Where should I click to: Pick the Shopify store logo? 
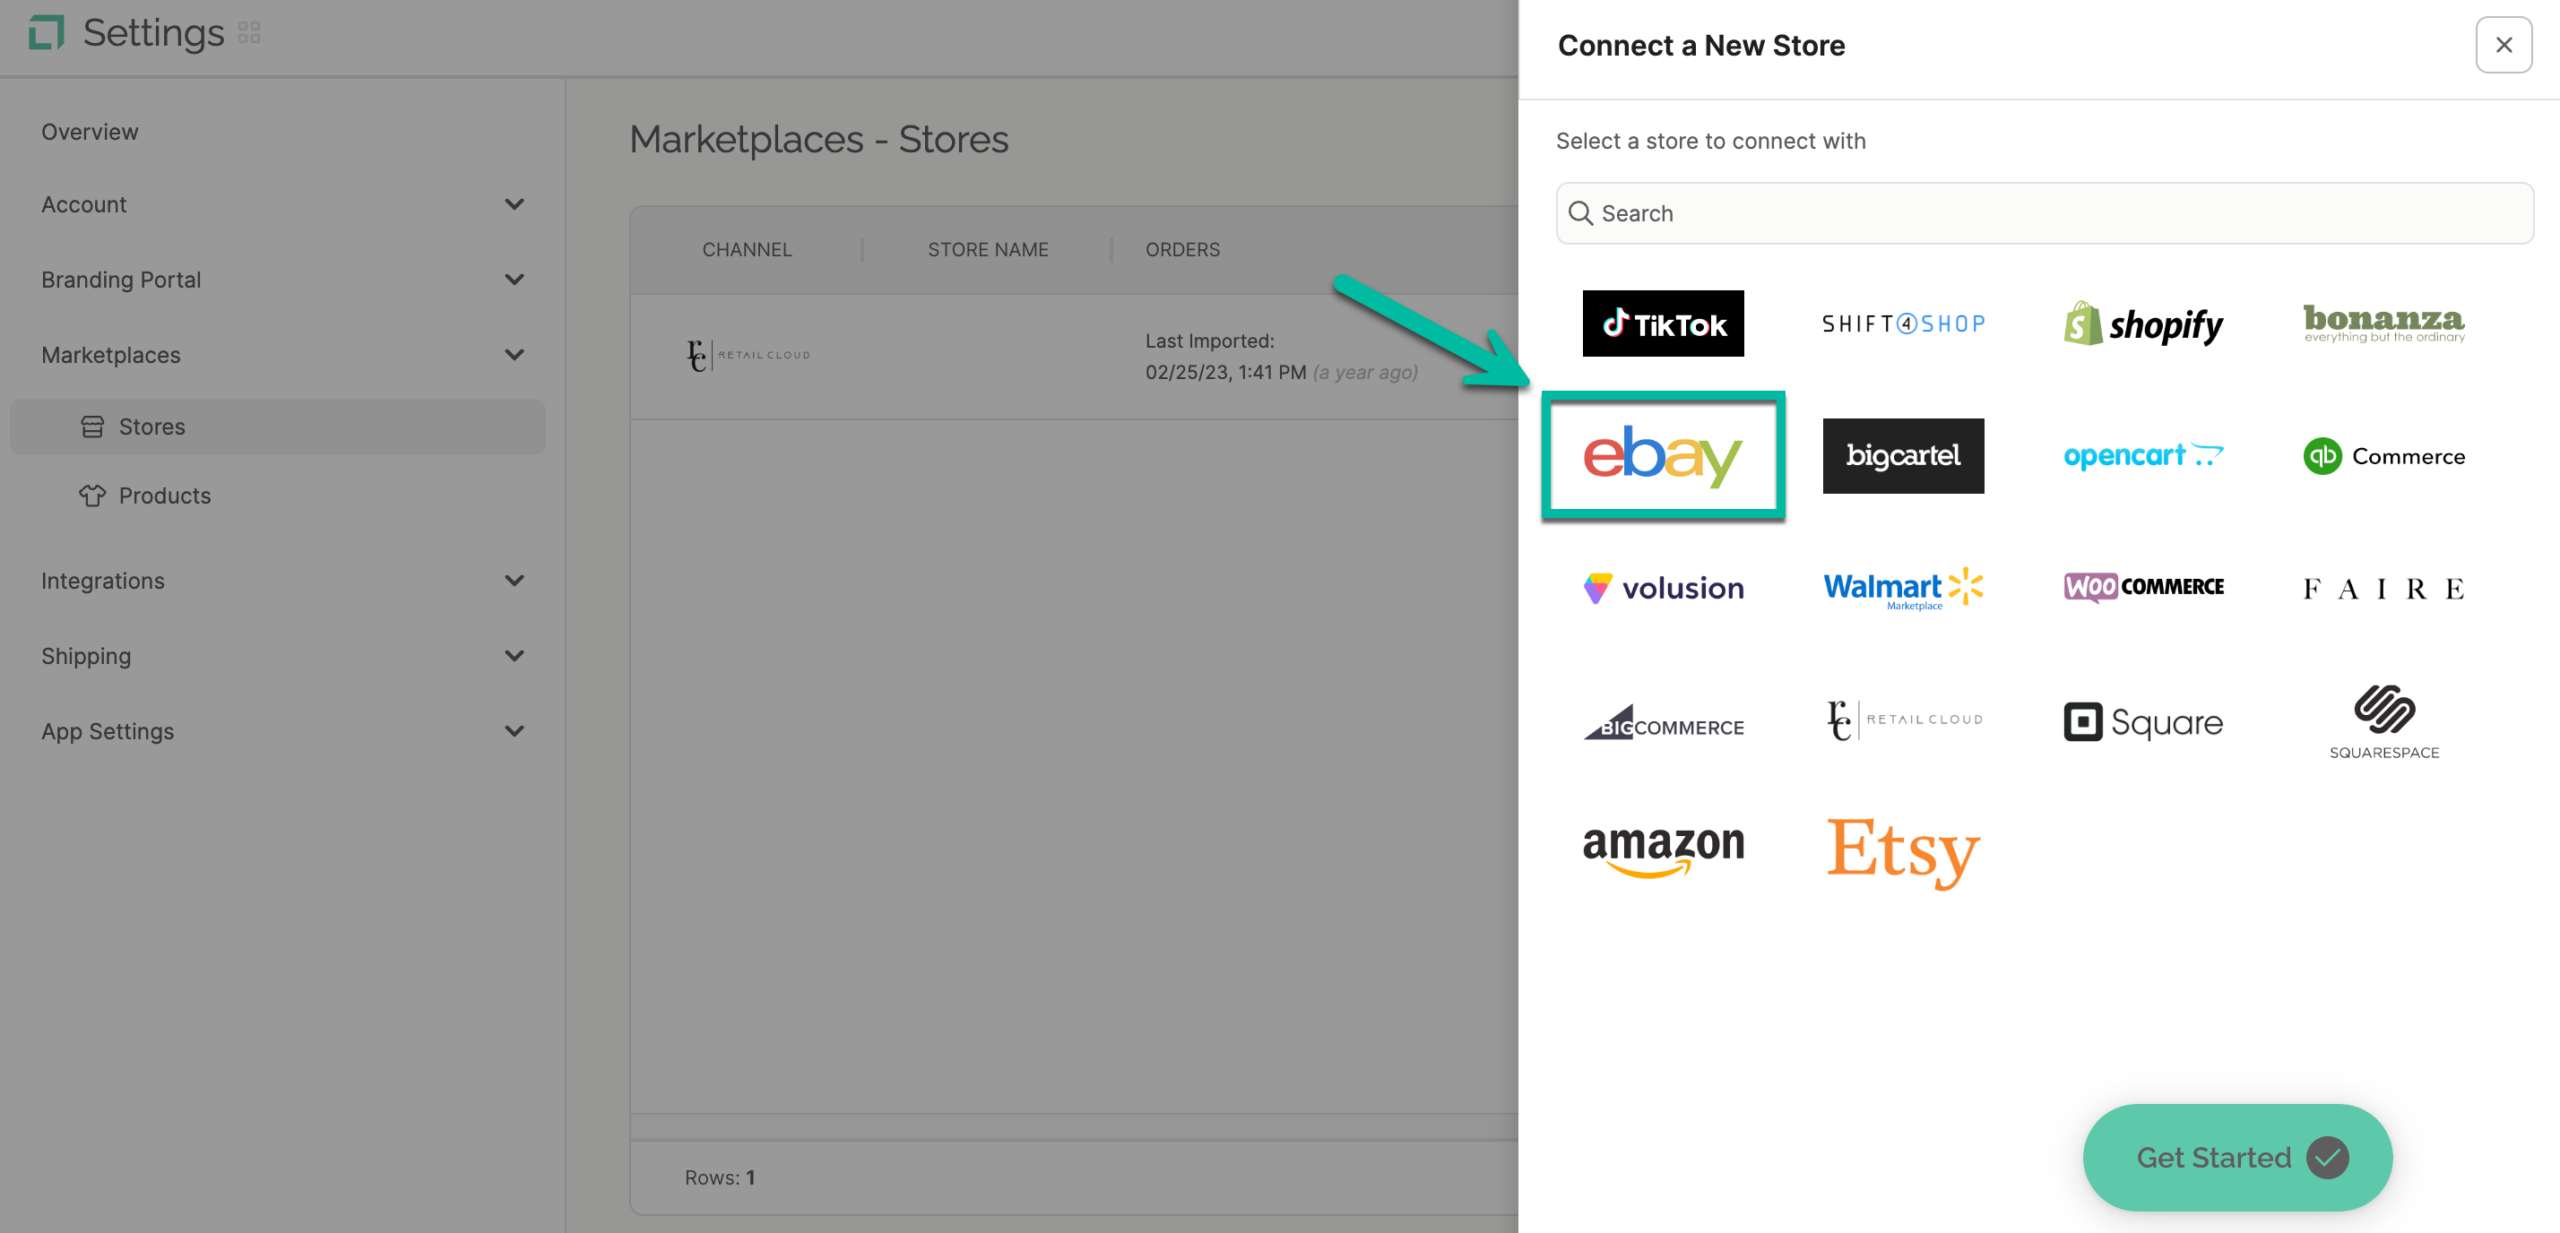[2143, 324]
